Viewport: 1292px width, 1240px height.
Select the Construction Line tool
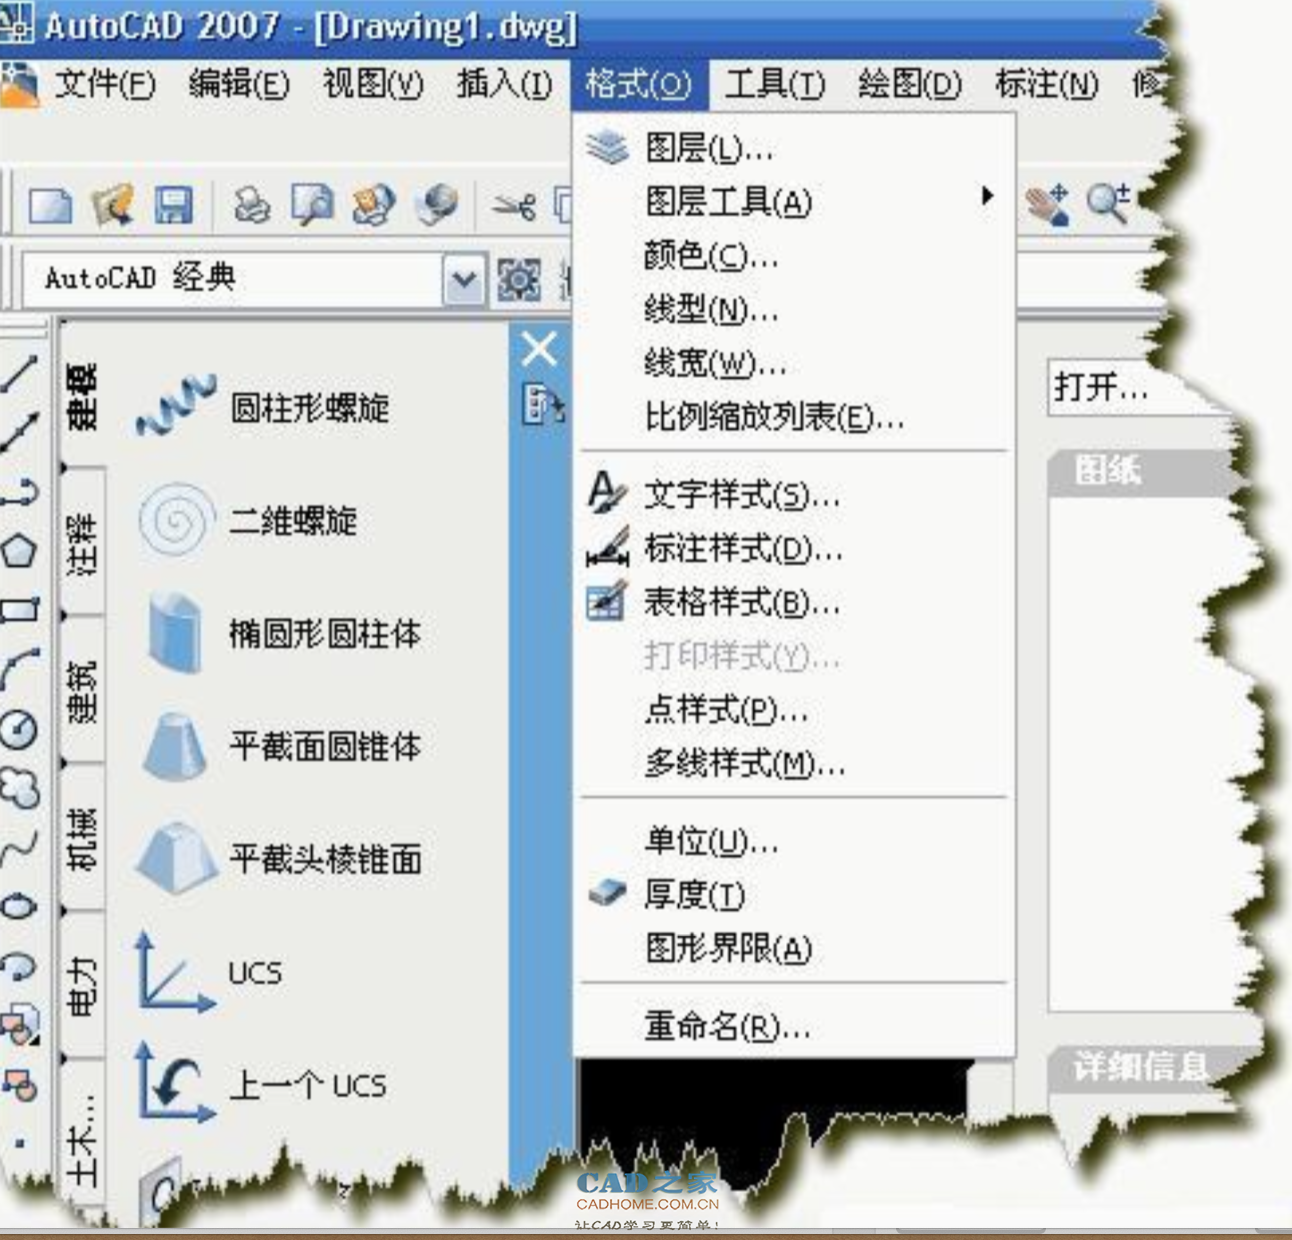point(19,433)
